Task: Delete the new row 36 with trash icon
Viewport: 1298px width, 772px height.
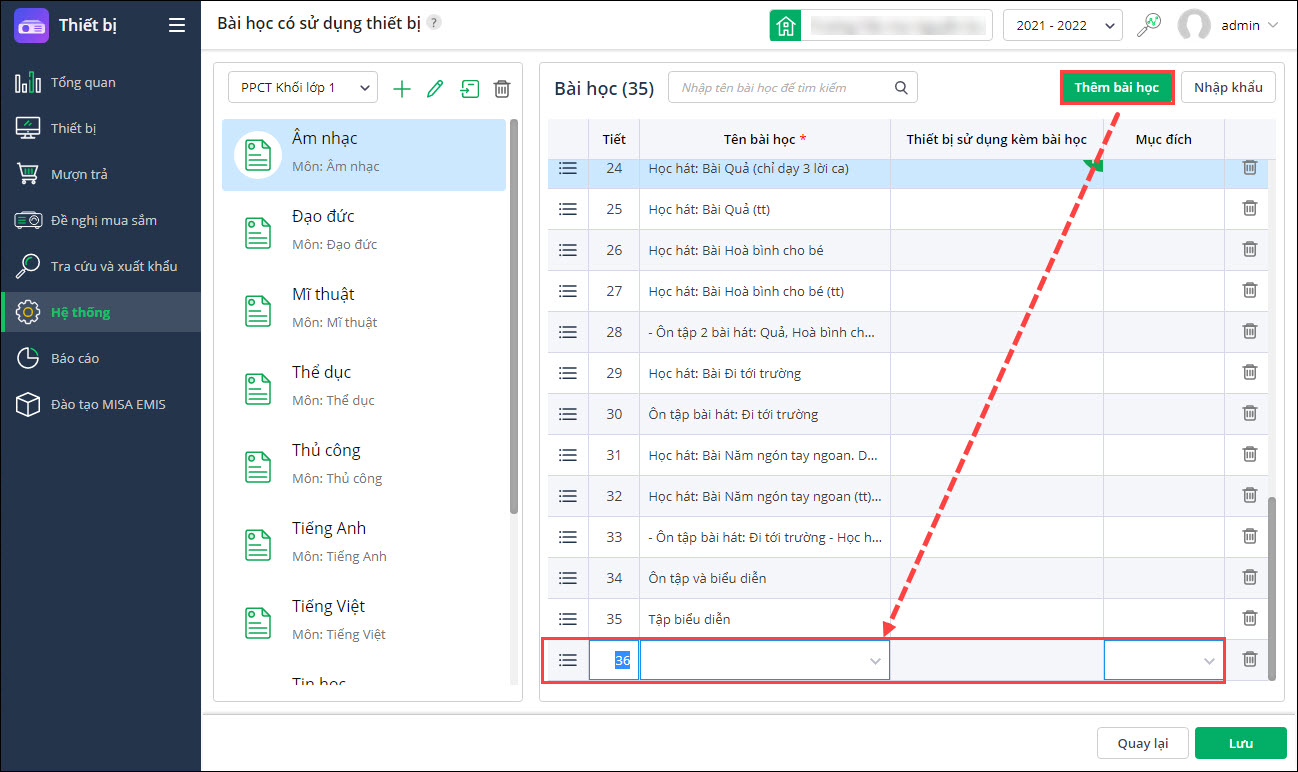Action: 1249,659
